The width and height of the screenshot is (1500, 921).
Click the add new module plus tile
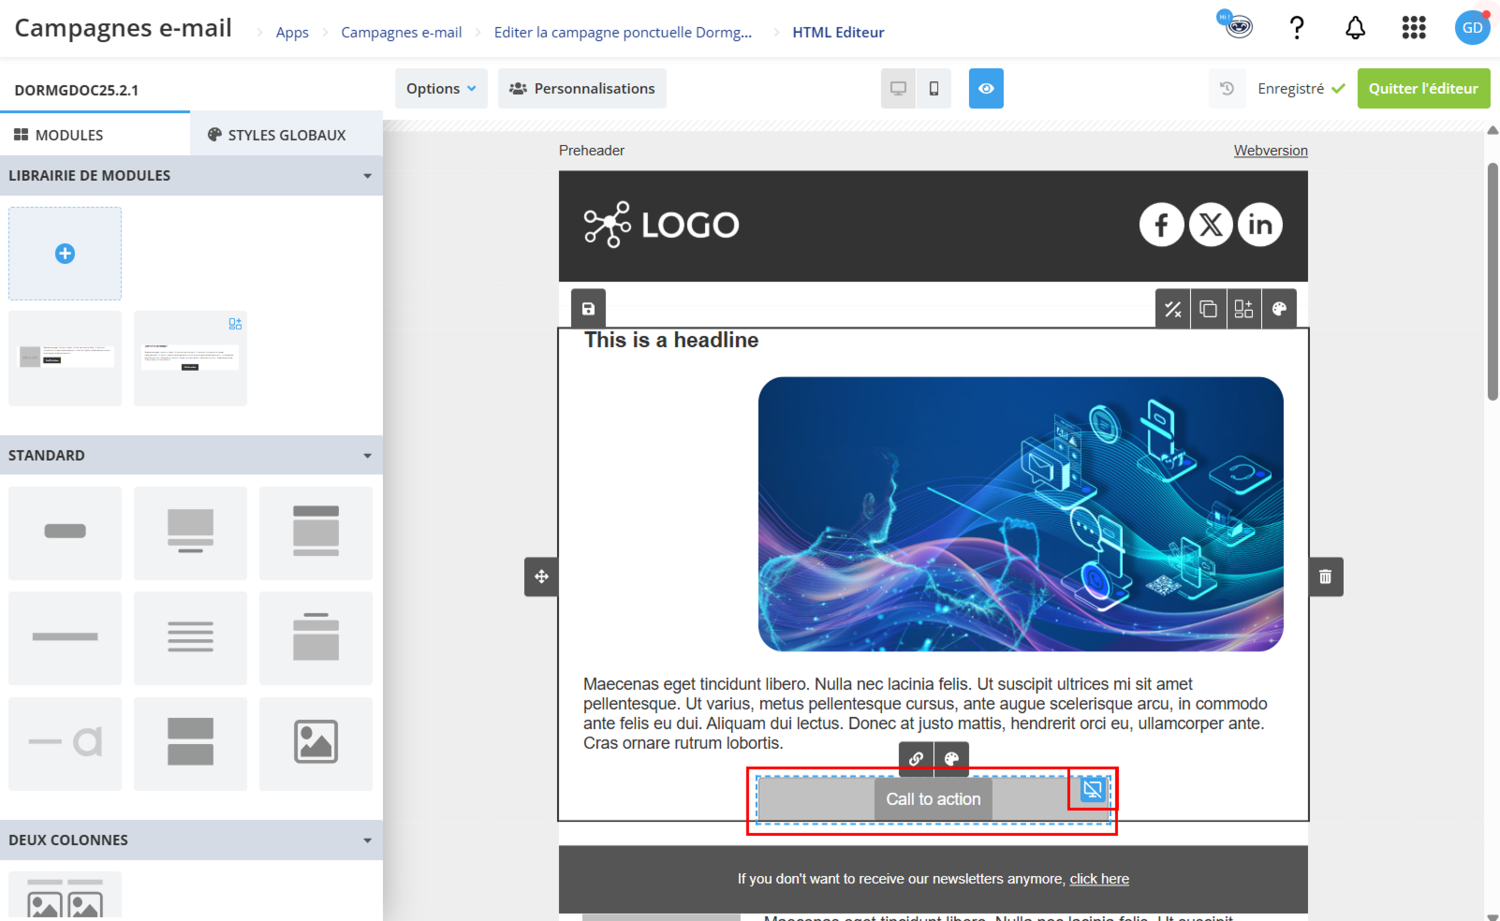(x=65, y=254)
